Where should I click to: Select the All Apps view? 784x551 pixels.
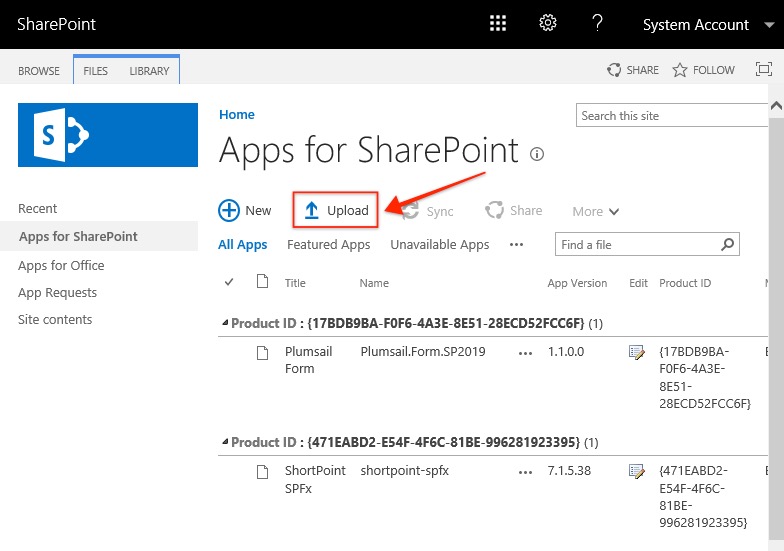(x=242, y=244)
